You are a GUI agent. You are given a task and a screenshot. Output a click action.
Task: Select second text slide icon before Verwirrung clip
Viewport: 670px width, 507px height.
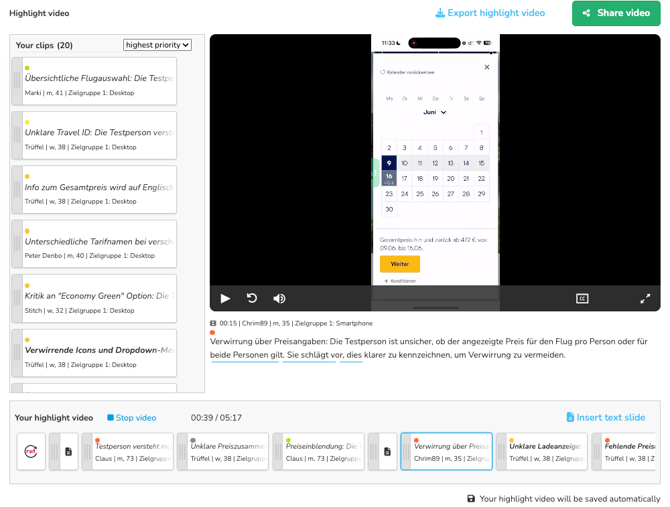387,451
